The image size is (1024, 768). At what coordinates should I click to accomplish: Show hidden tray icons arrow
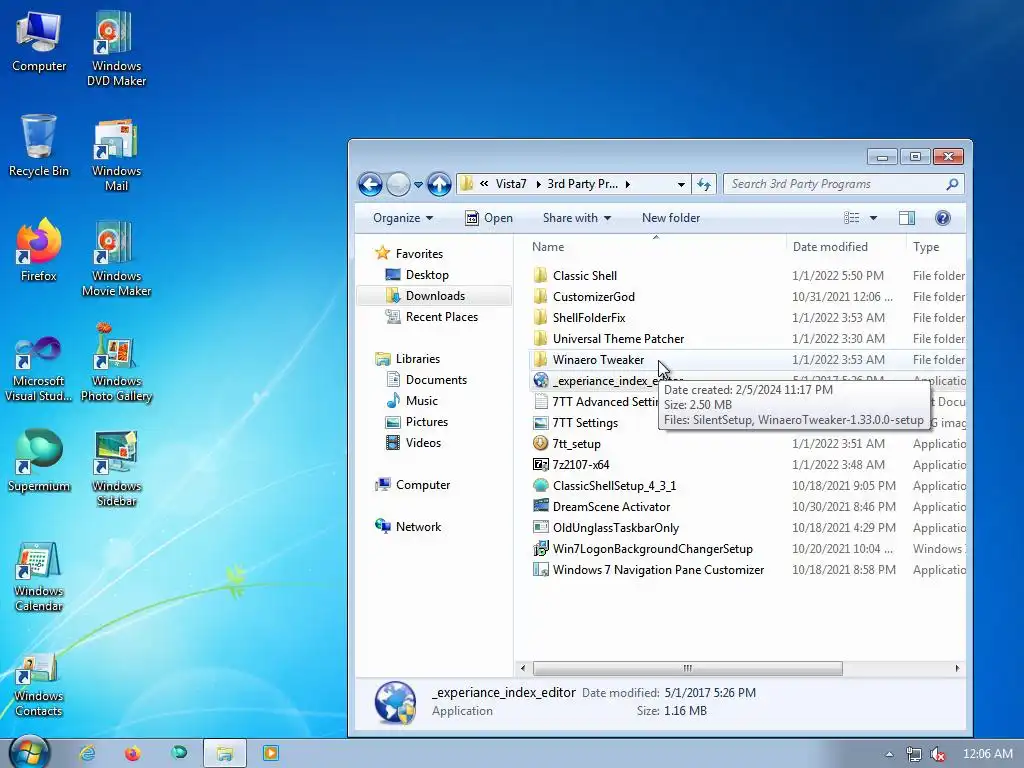coord(889,754)
